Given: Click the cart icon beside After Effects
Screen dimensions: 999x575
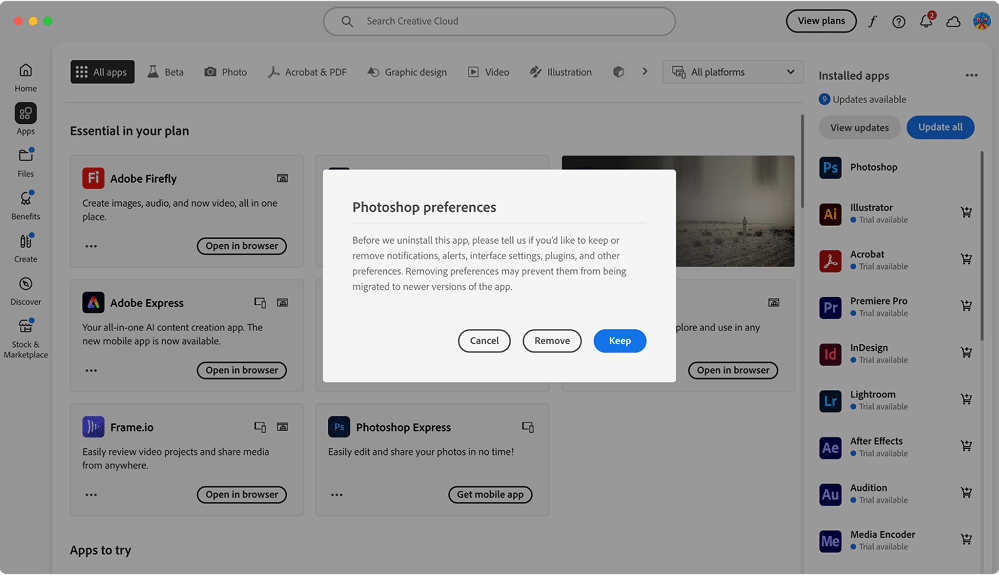Looking at the screenshot, I should (x=966, y=446).
